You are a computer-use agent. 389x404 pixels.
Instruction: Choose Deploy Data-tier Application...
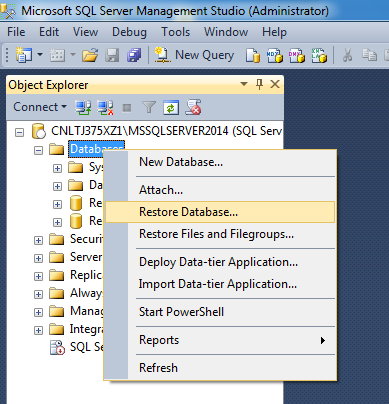(220, 262)
